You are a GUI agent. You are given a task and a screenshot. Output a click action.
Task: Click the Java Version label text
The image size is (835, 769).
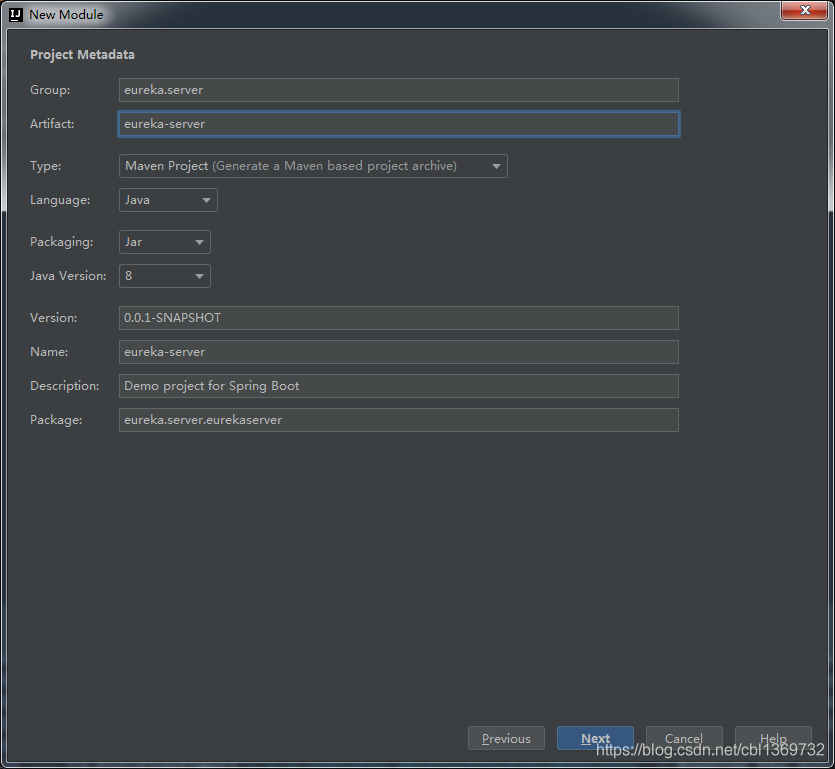67,276
